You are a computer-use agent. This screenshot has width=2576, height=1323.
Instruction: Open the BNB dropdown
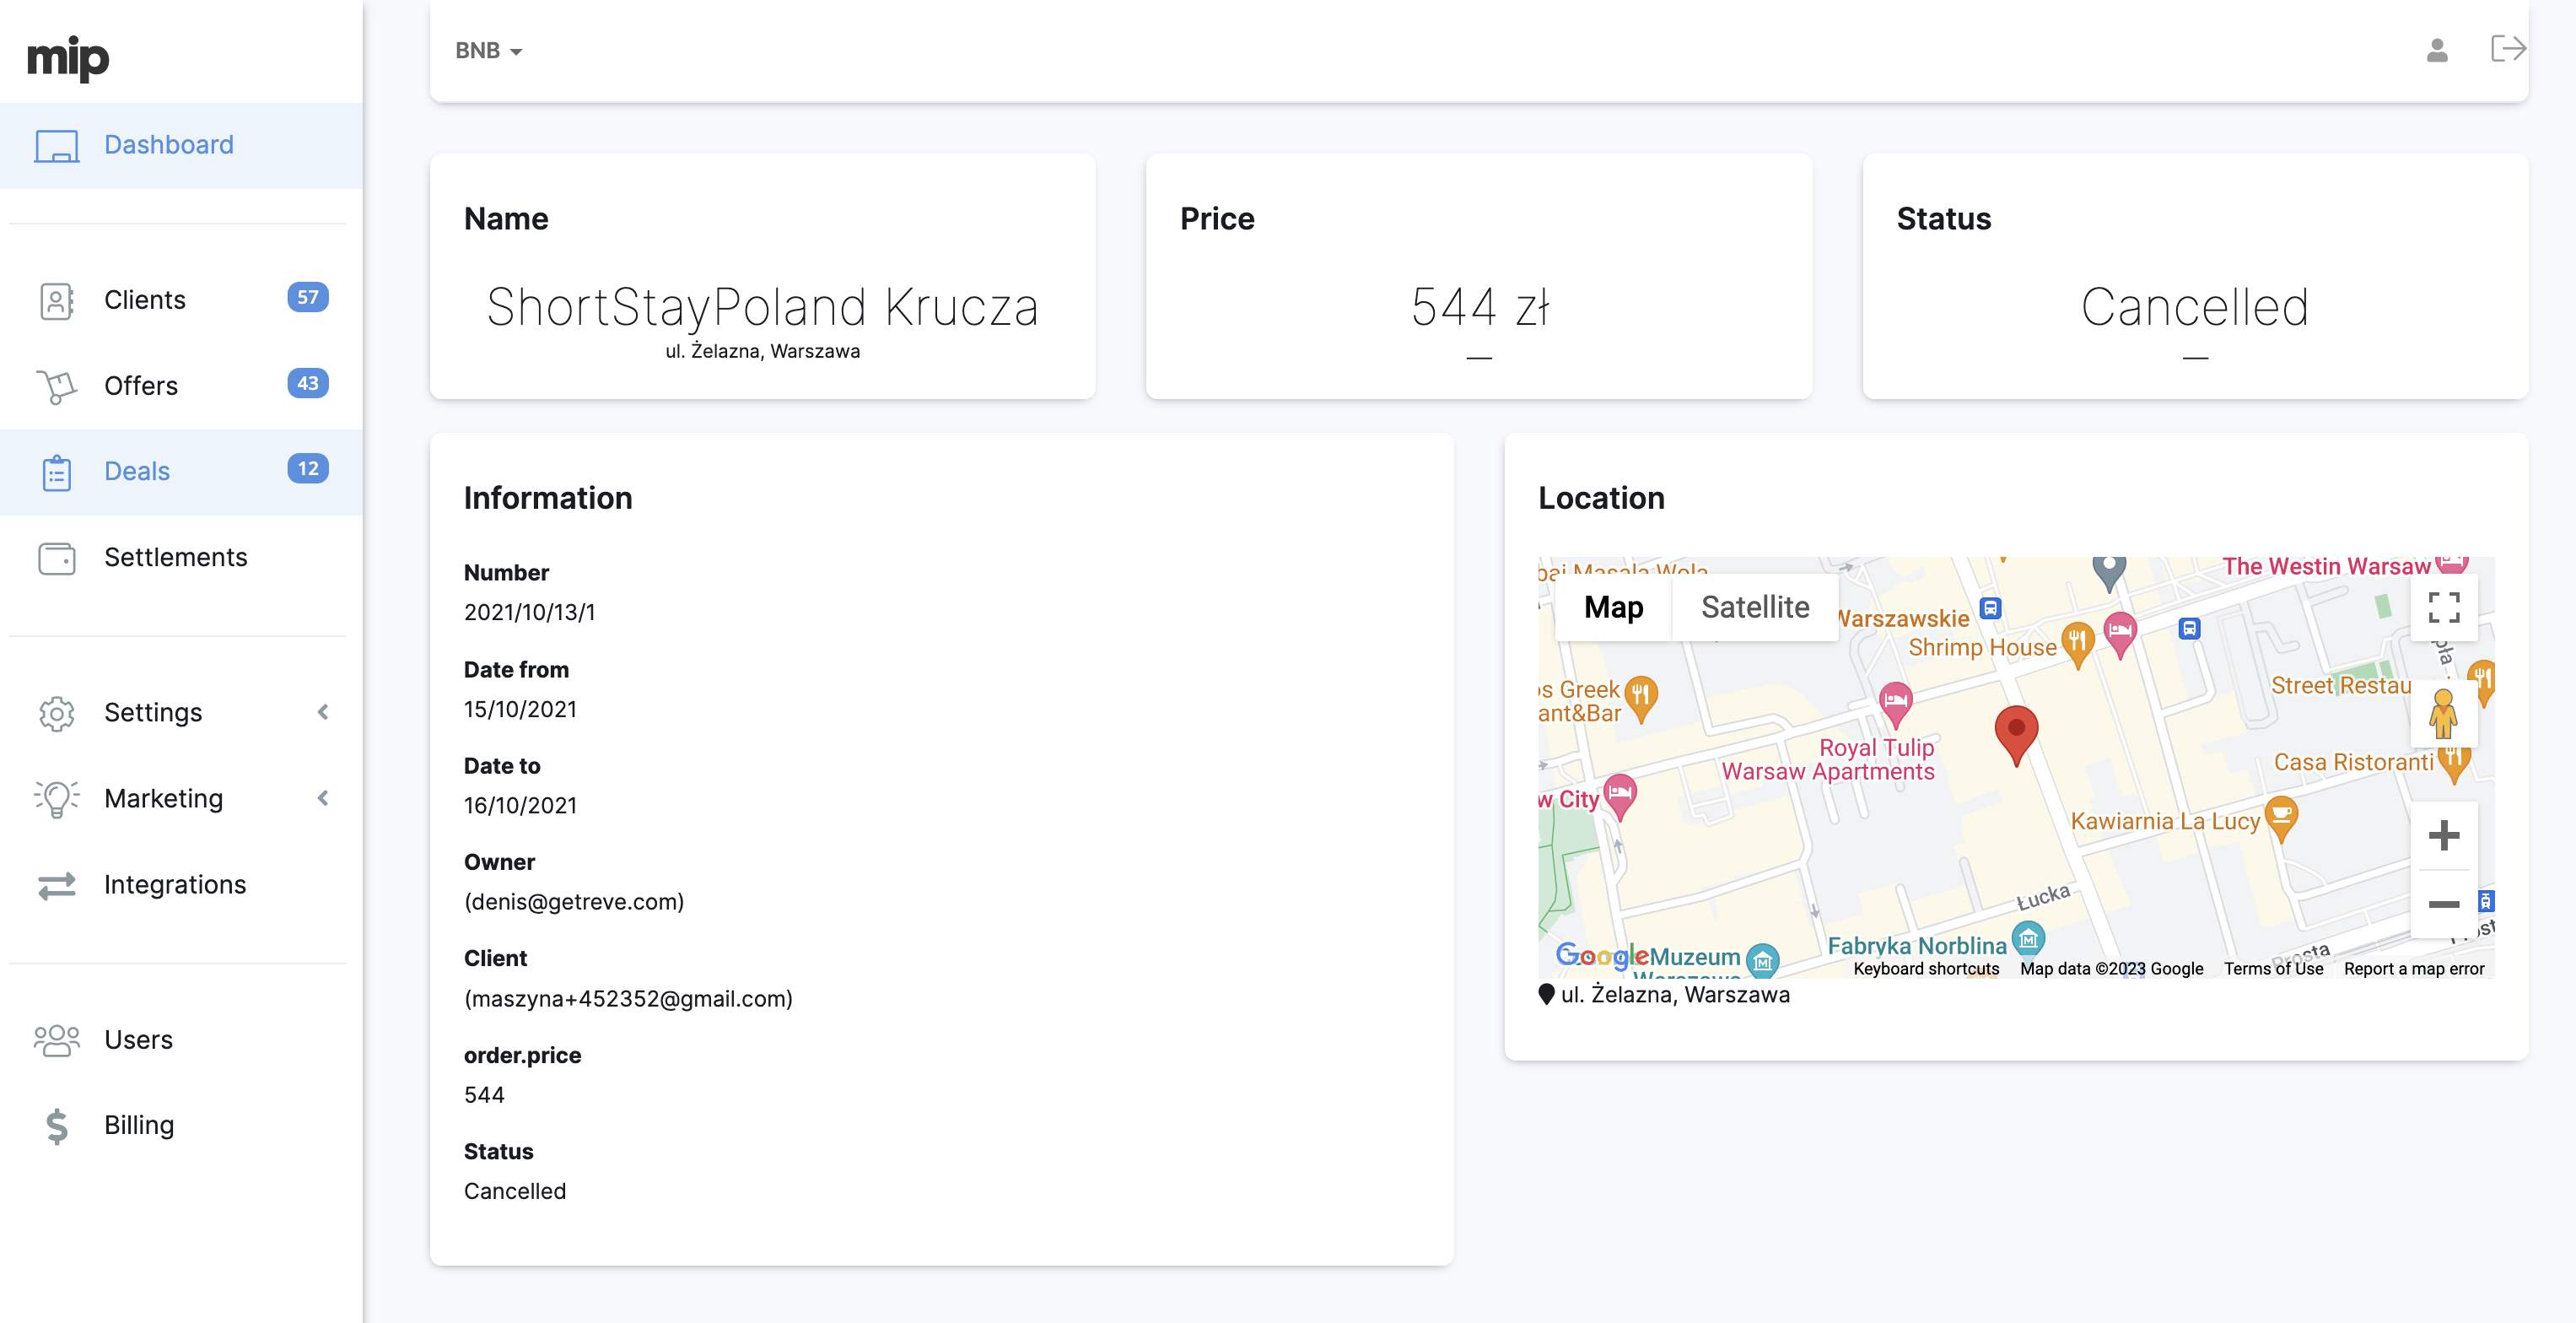pyautogui.click(x=488, y=50)
